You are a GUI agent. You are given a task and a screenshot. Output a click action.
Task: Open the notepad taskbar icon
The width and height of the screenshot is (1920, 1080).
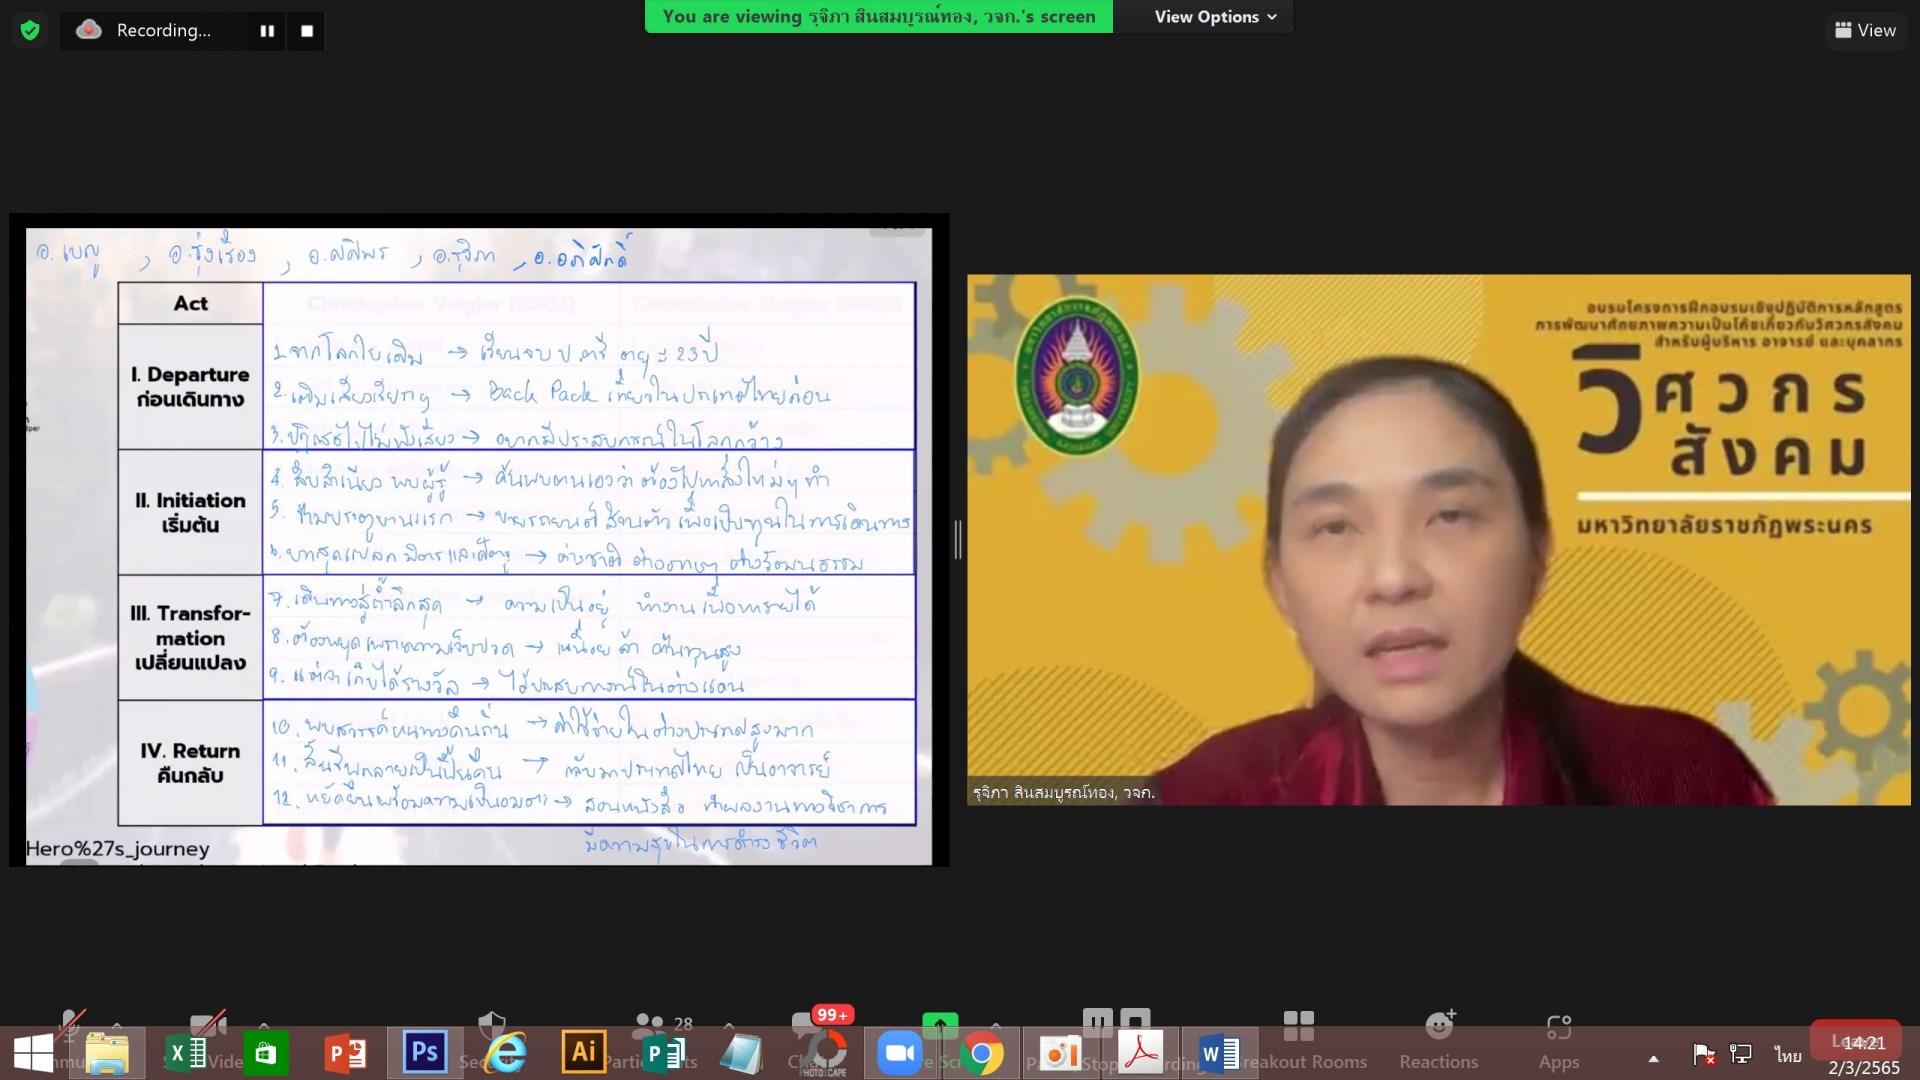pyautogui.click(x=742, y=1054)
